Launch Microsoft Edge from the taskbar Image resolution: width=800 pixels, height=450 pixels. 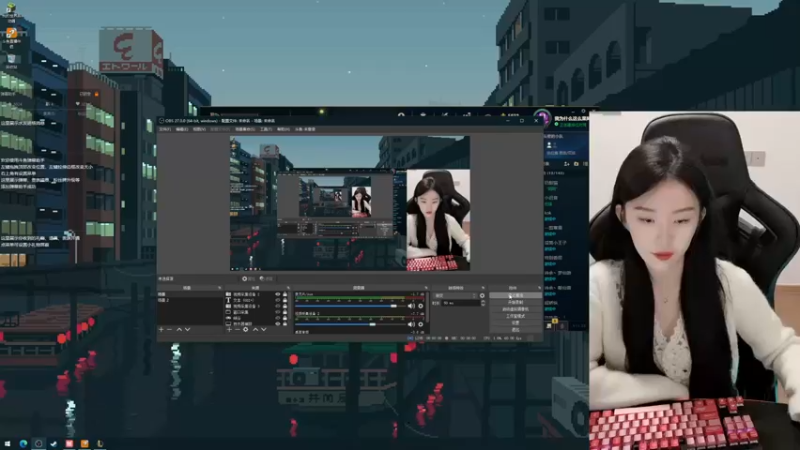[23, 443]
